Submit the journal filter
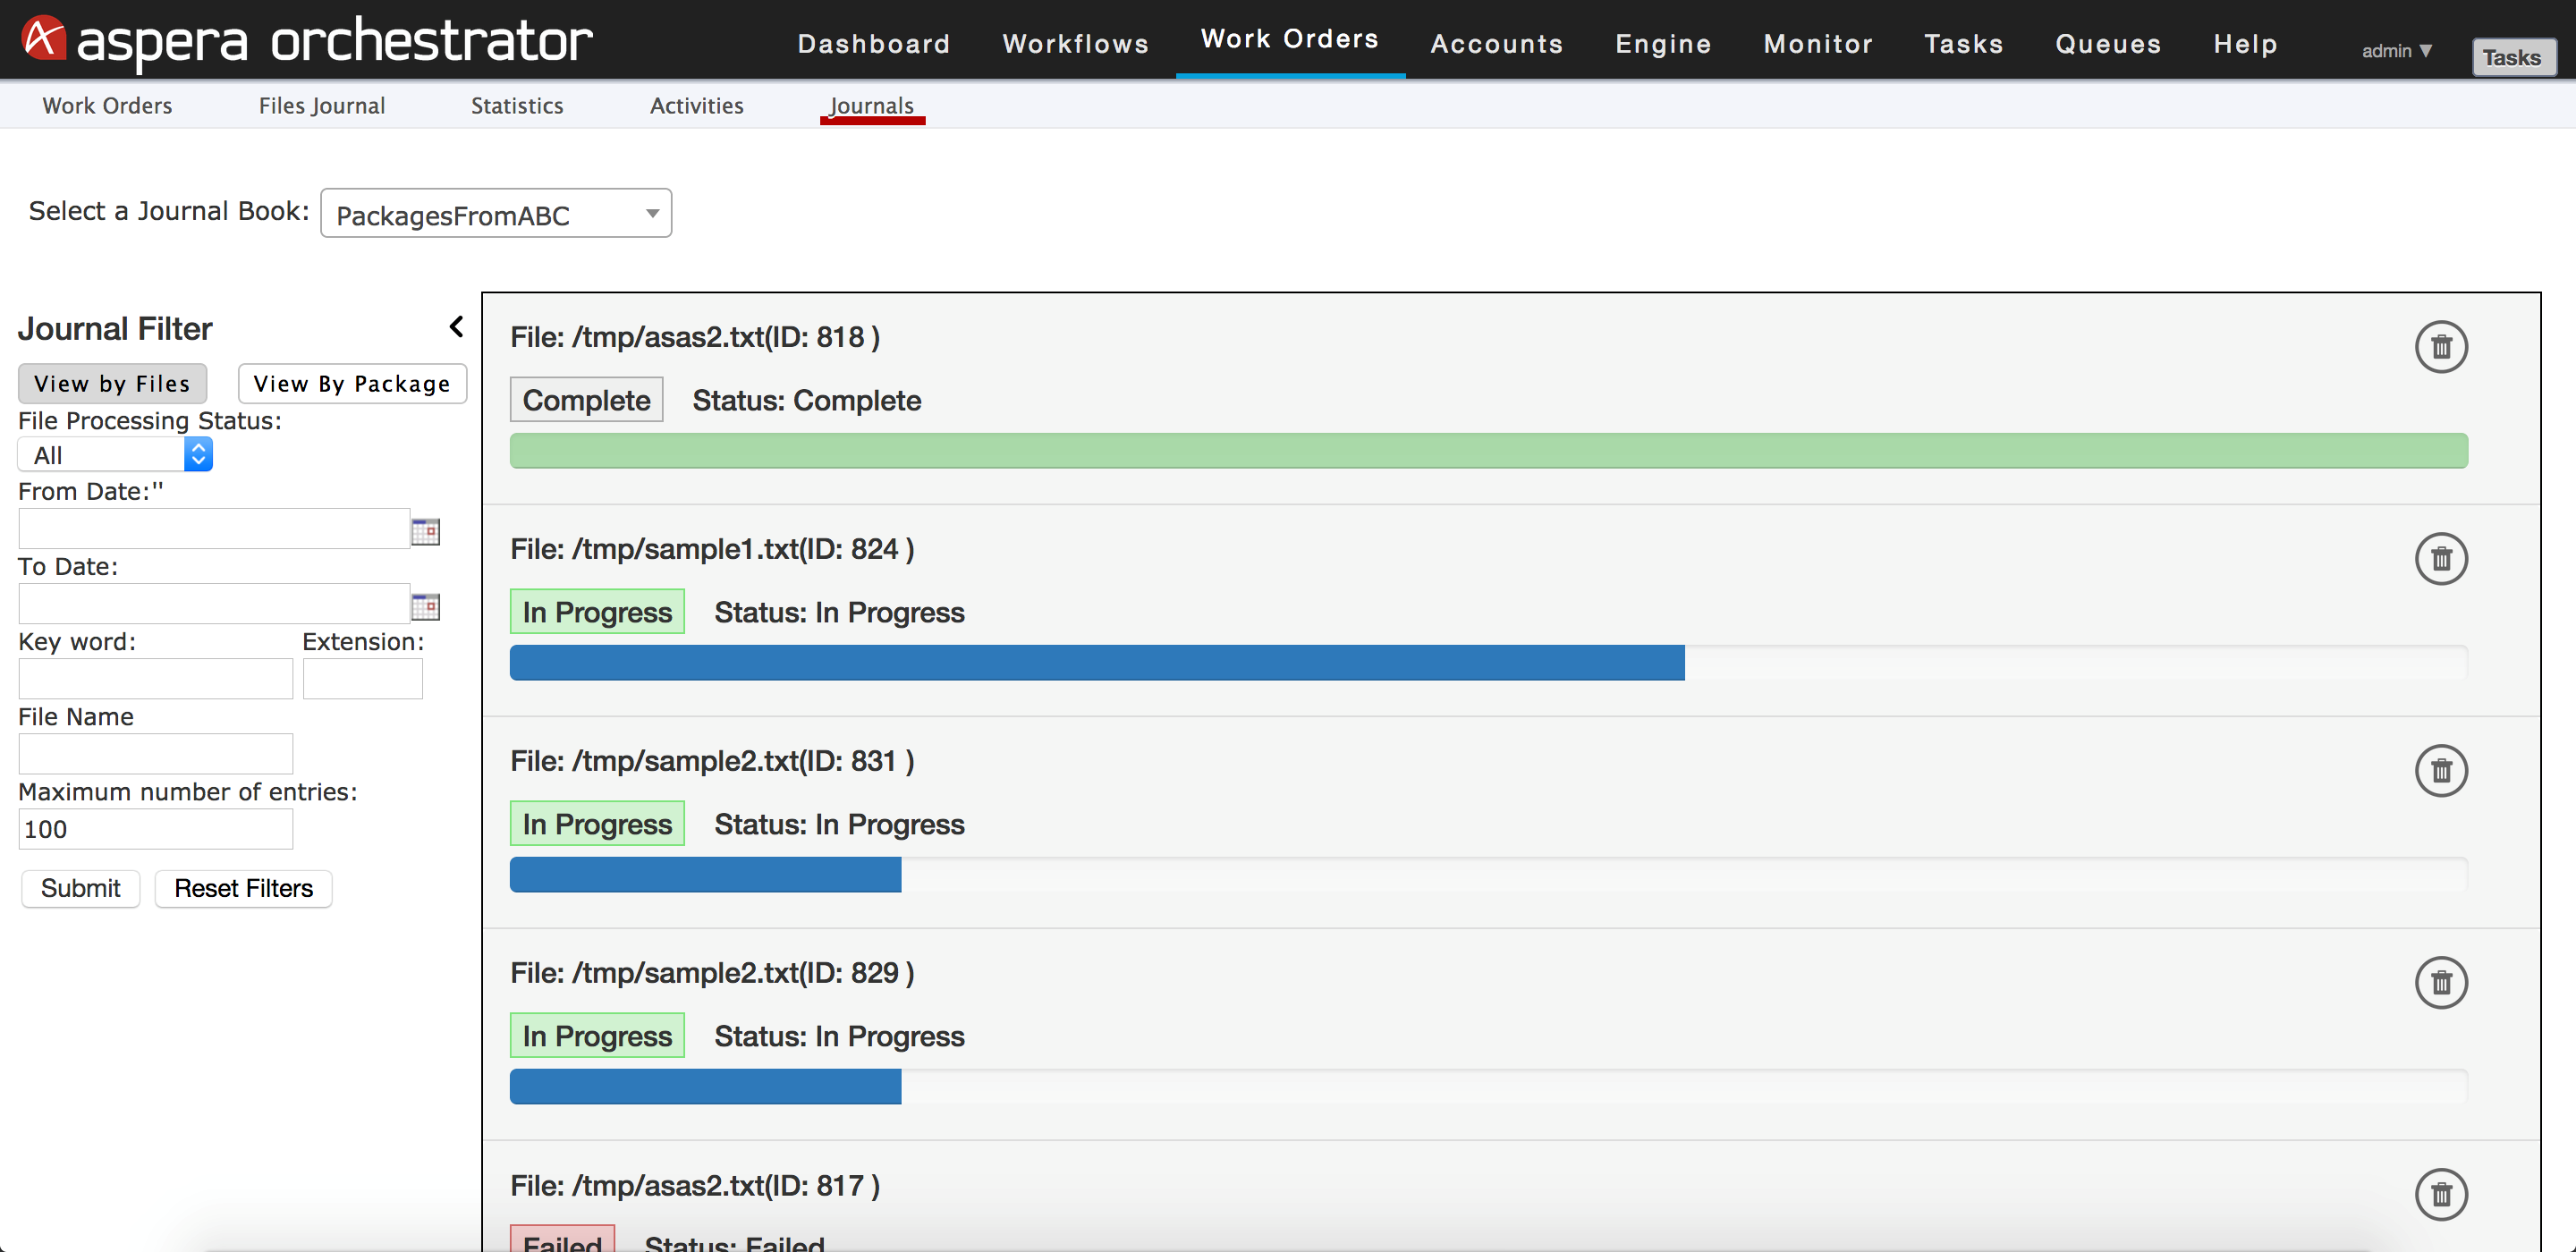 (80, 888)
